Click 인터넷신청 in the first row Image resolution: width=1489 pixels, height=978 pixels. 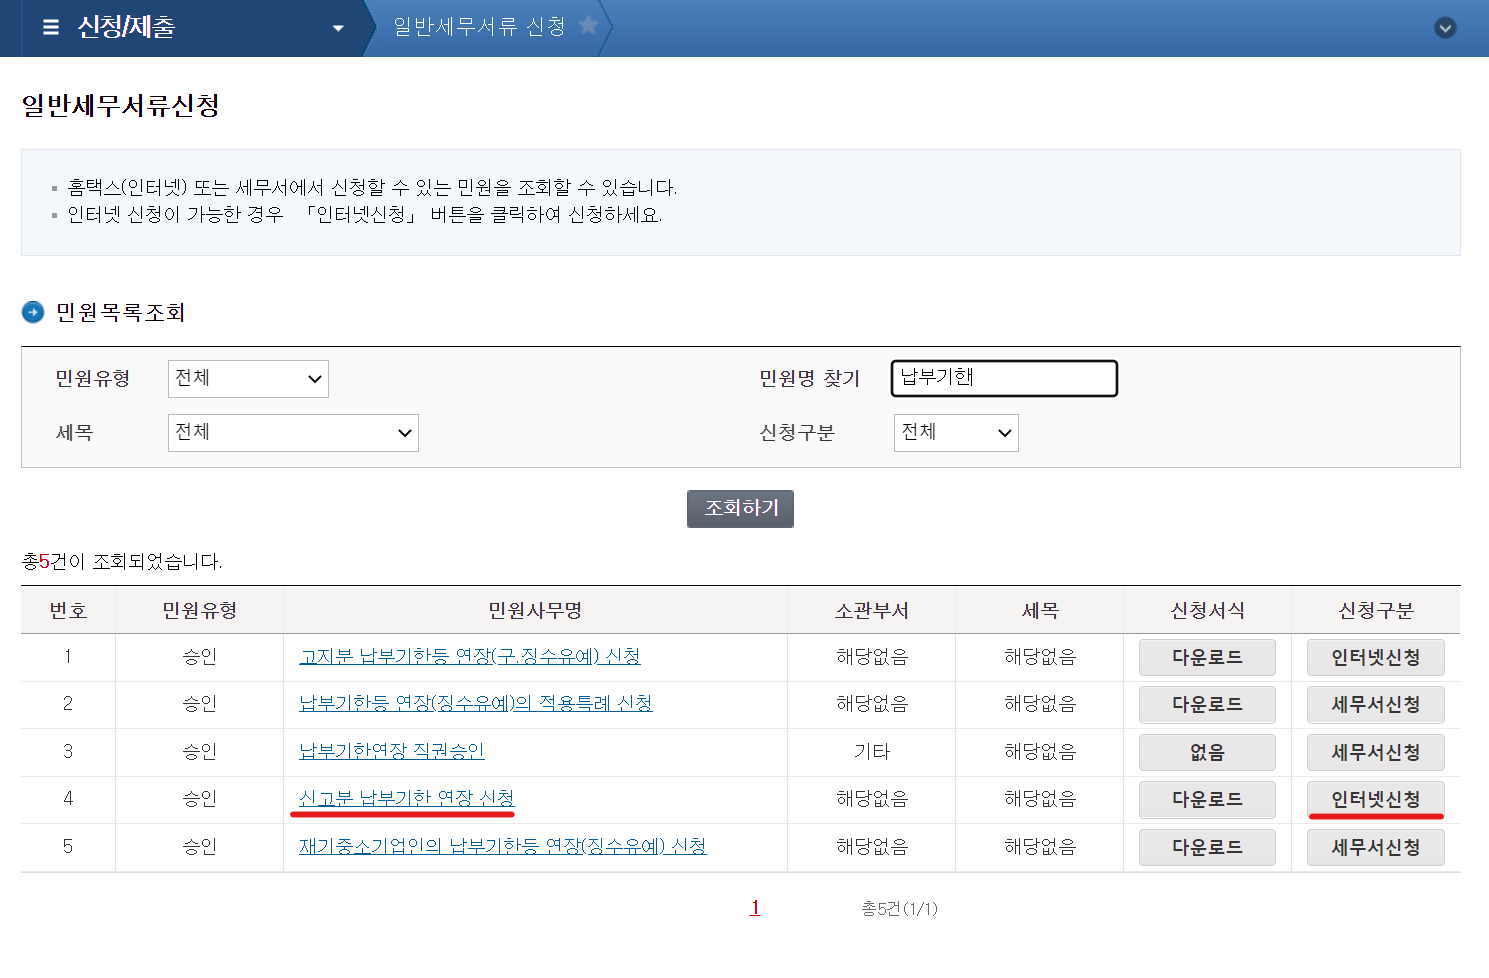click(1375, 657)
